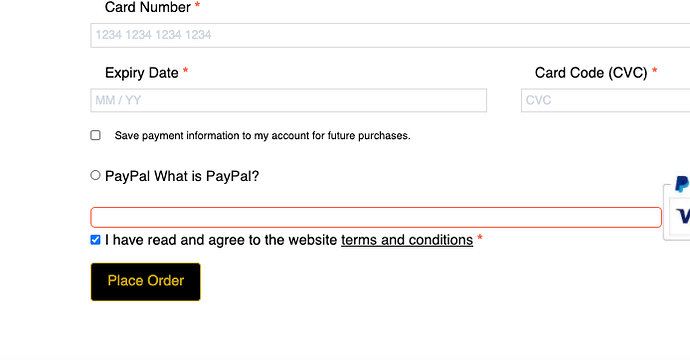The image size is (690, 360).
Task: Click the MM / YY expiry field
Action: pyautogui.click(x=289, y=100)
